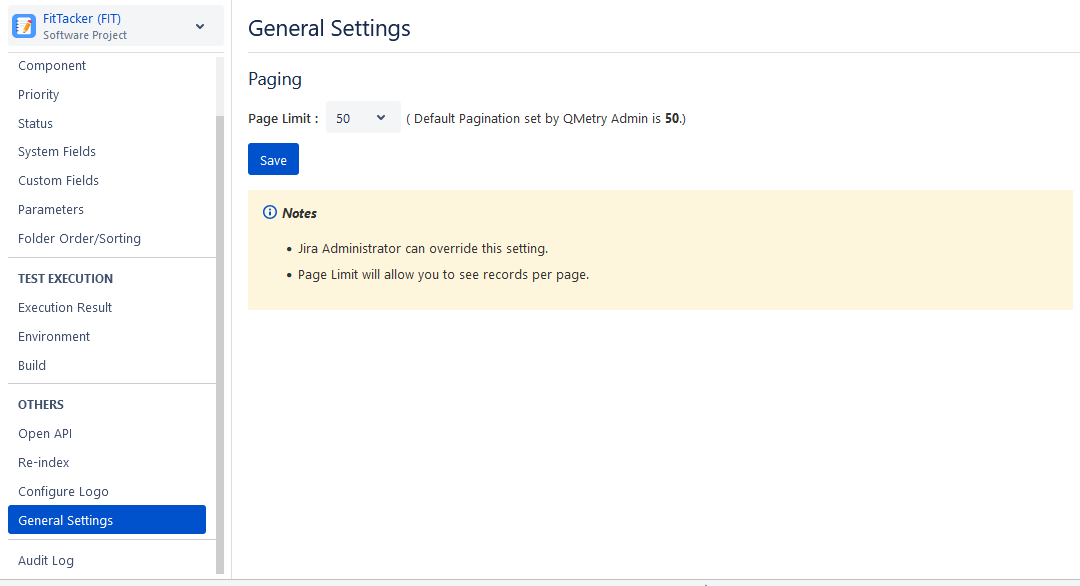1080x586 pixels.
Task: Save the paging settings
Action: (273, 160)
